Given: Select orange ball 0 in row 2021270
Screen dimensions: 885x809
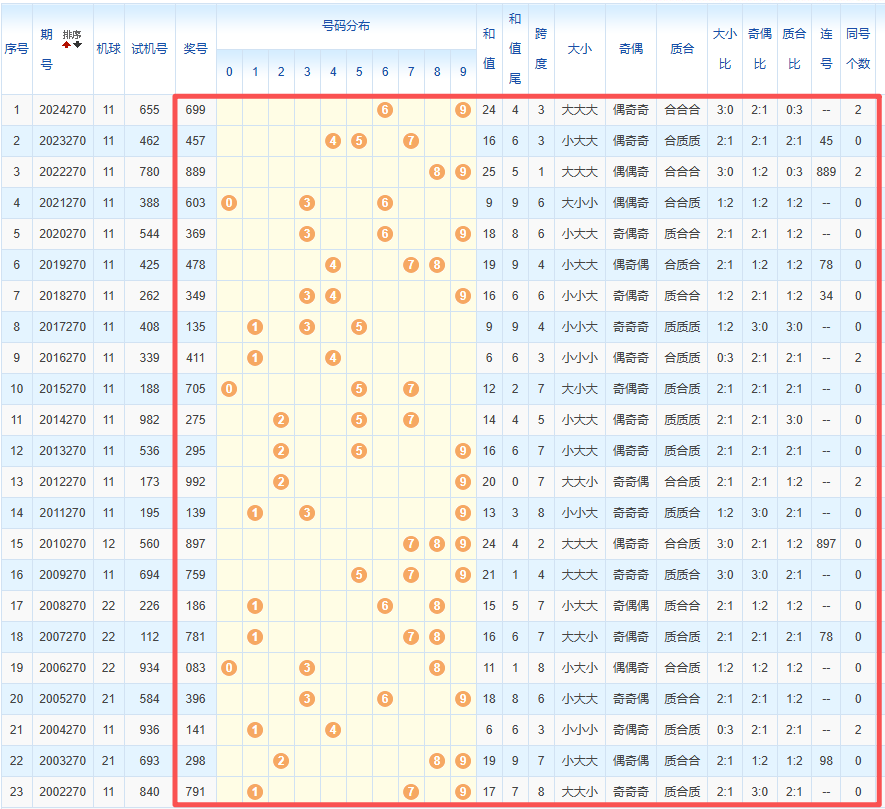Looking at the screenshot, I should point(229,203).
